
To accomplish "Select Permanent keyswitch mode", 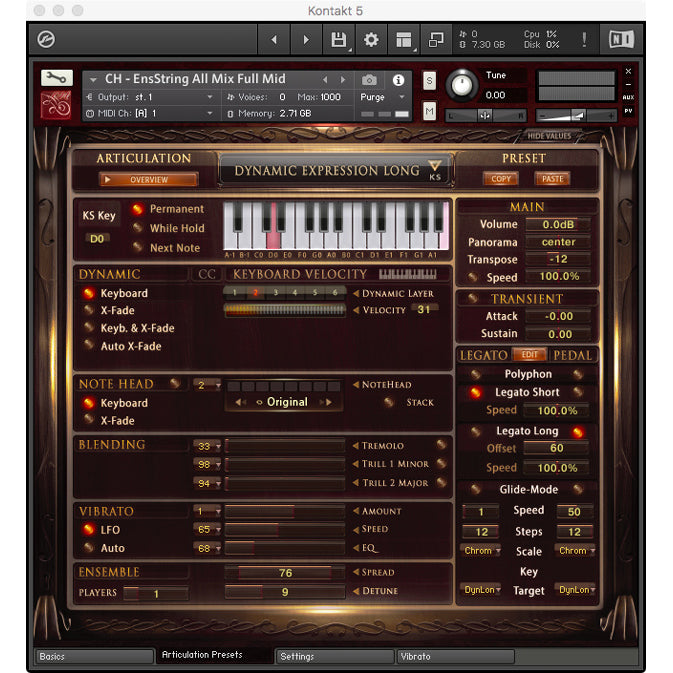I will pos(138,209).
